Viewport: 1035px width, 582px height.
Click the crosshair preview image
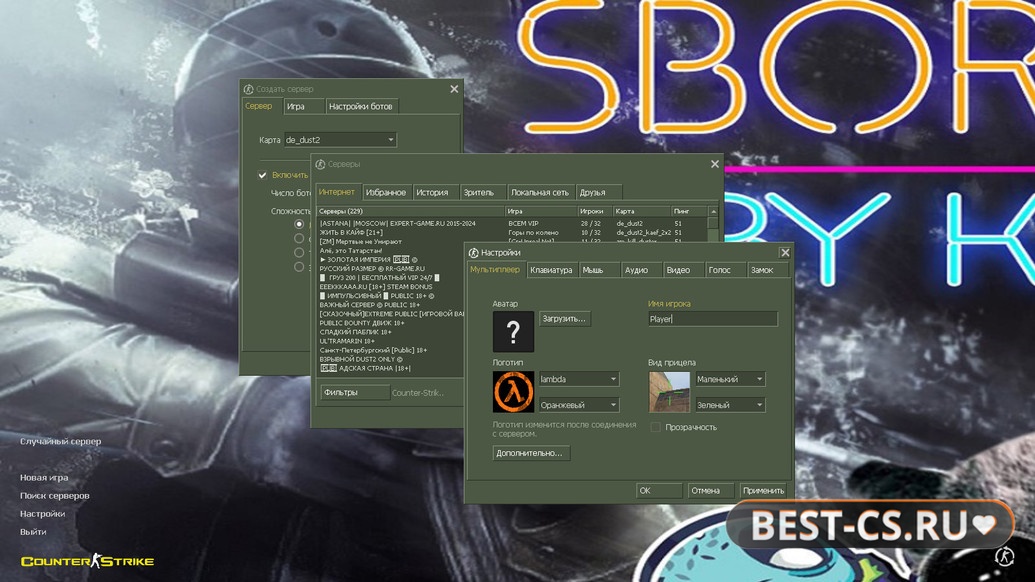(669, 392)
